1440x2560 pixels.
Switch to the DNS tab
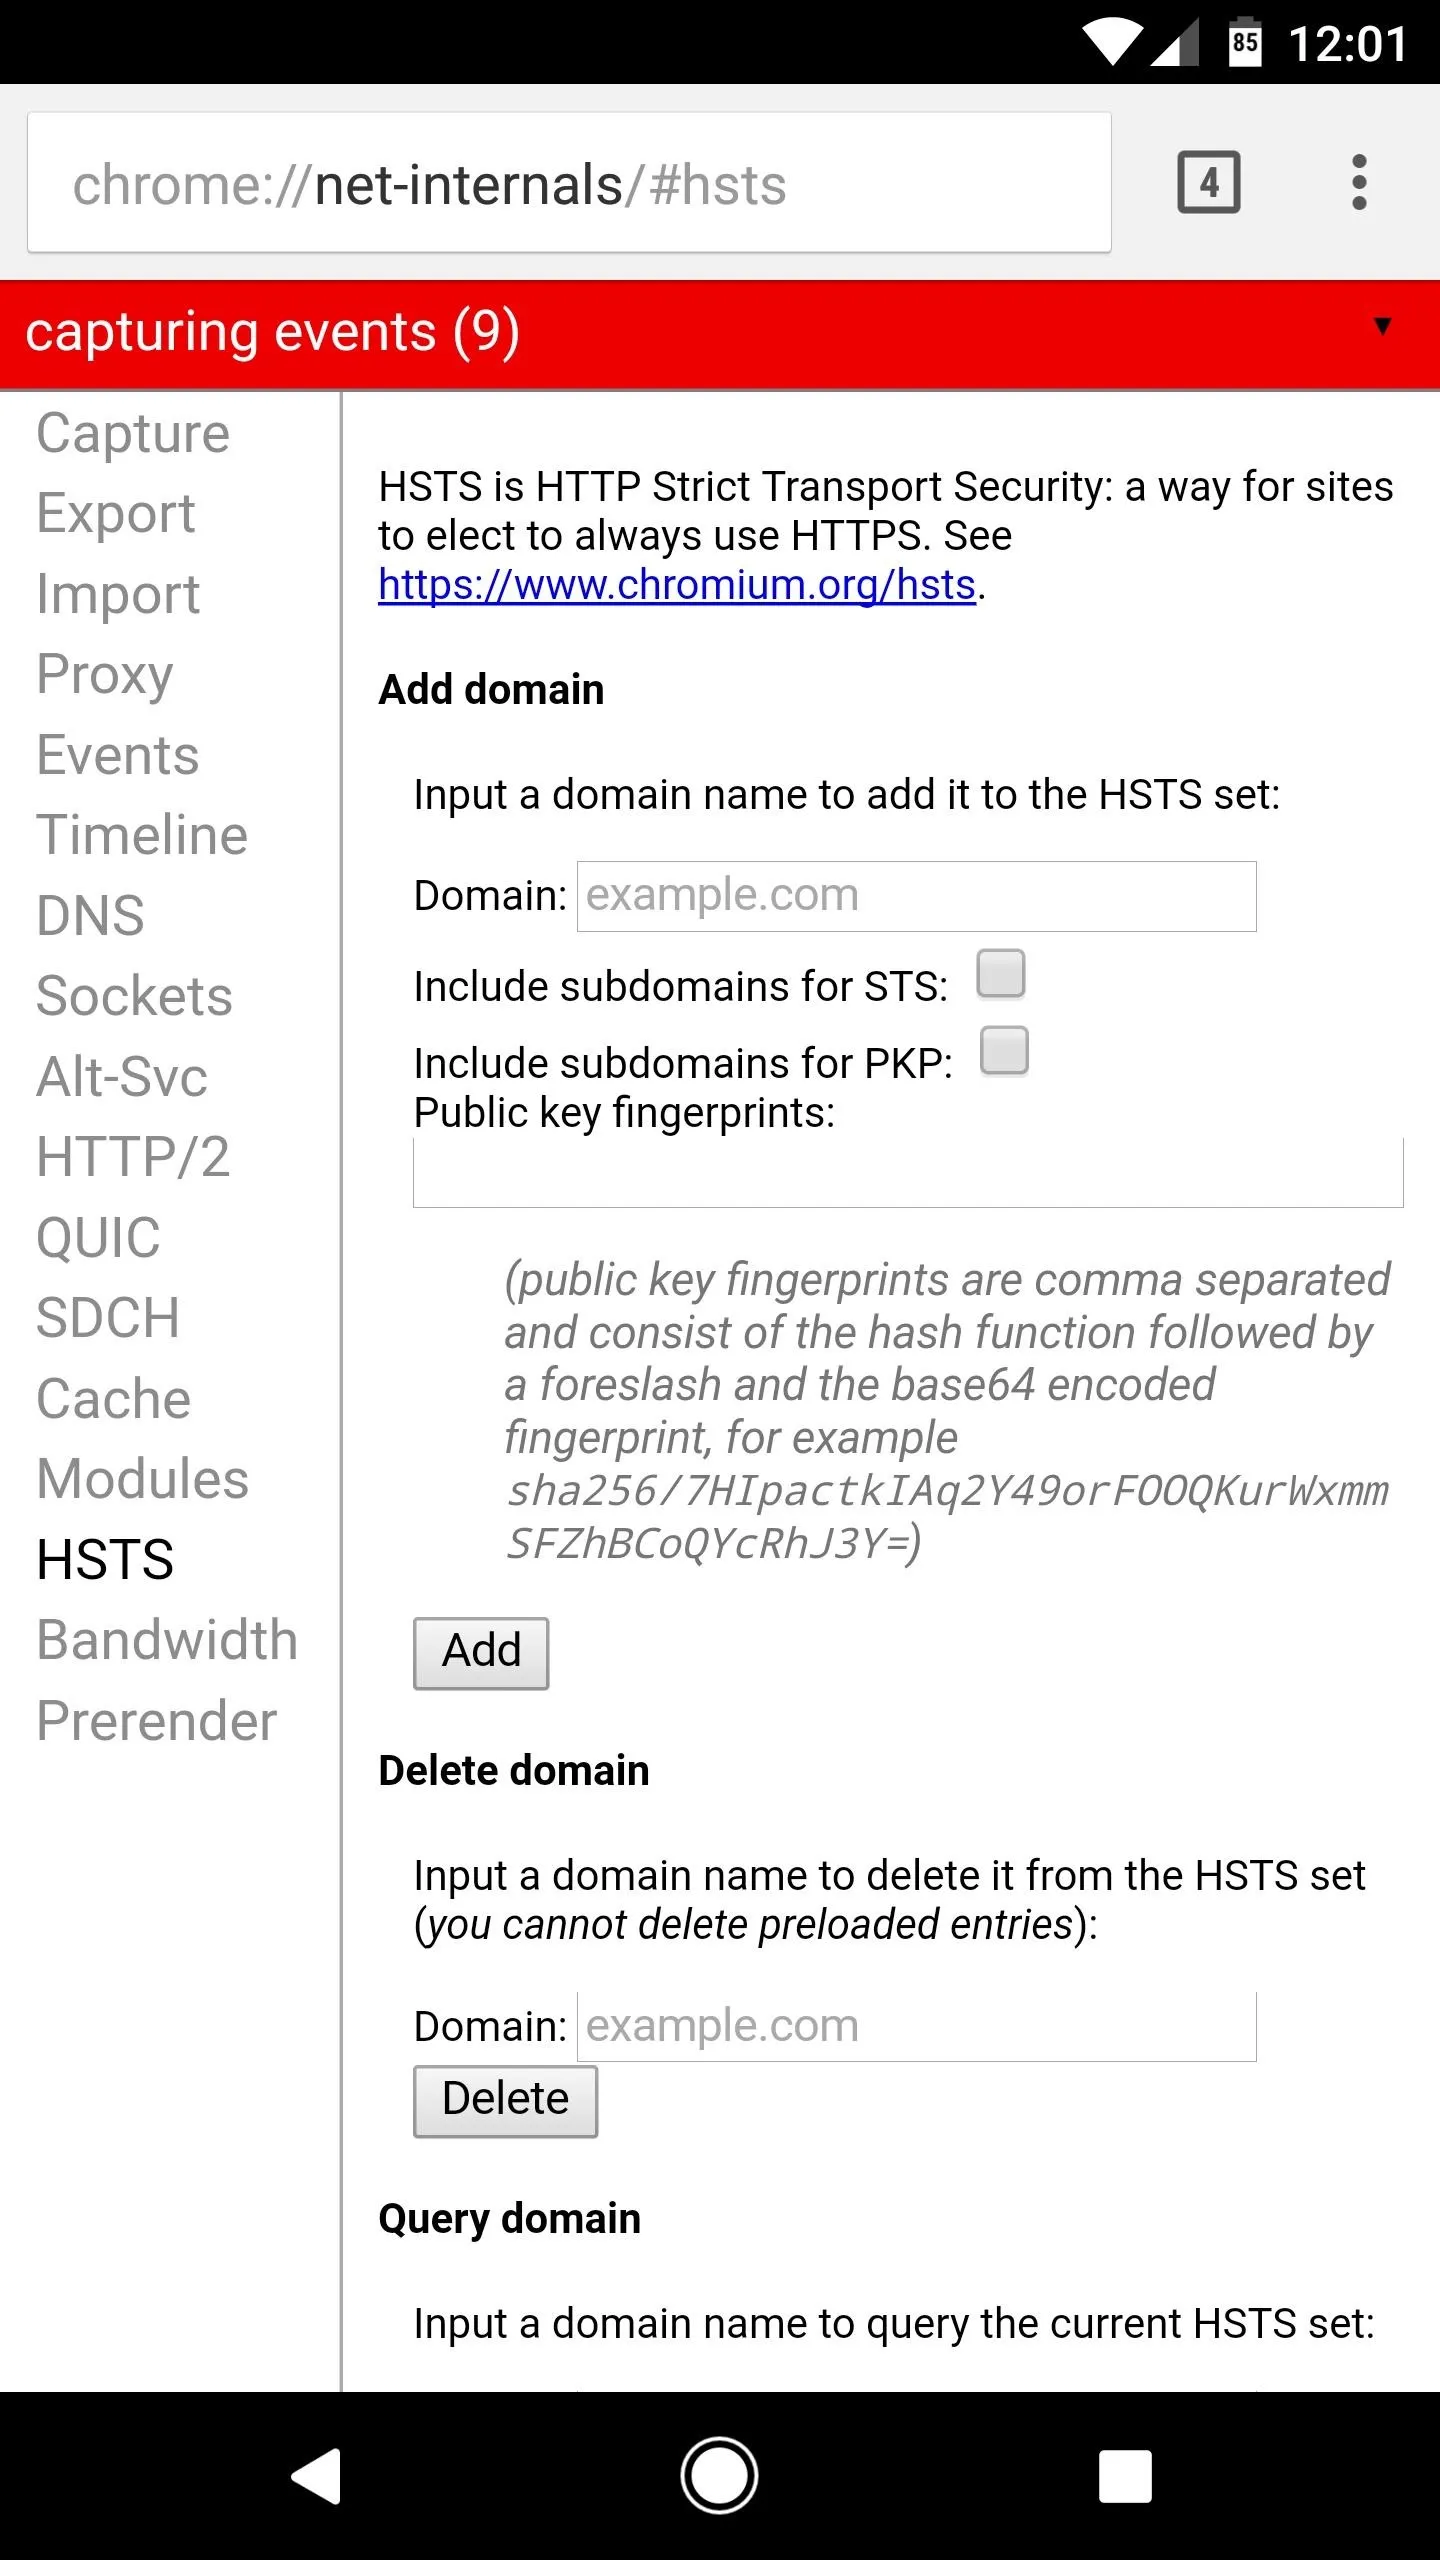(x=91, y=915)
